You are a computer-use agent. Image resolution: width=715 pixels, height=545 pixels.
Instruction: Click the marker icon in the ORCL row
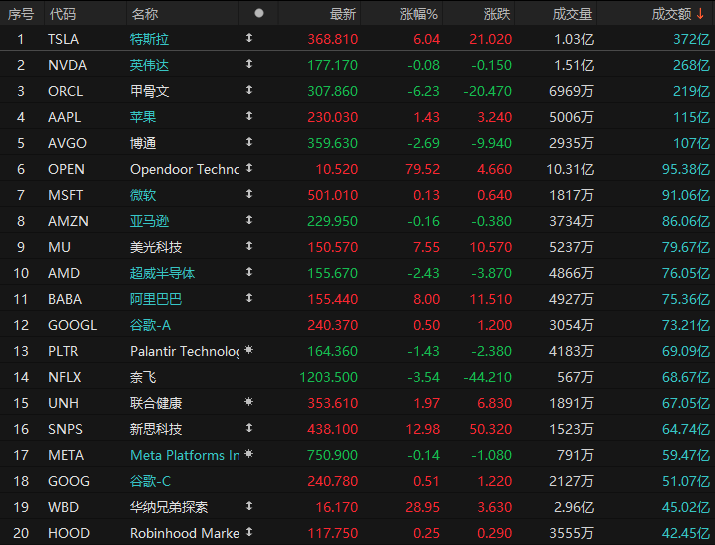249,90
